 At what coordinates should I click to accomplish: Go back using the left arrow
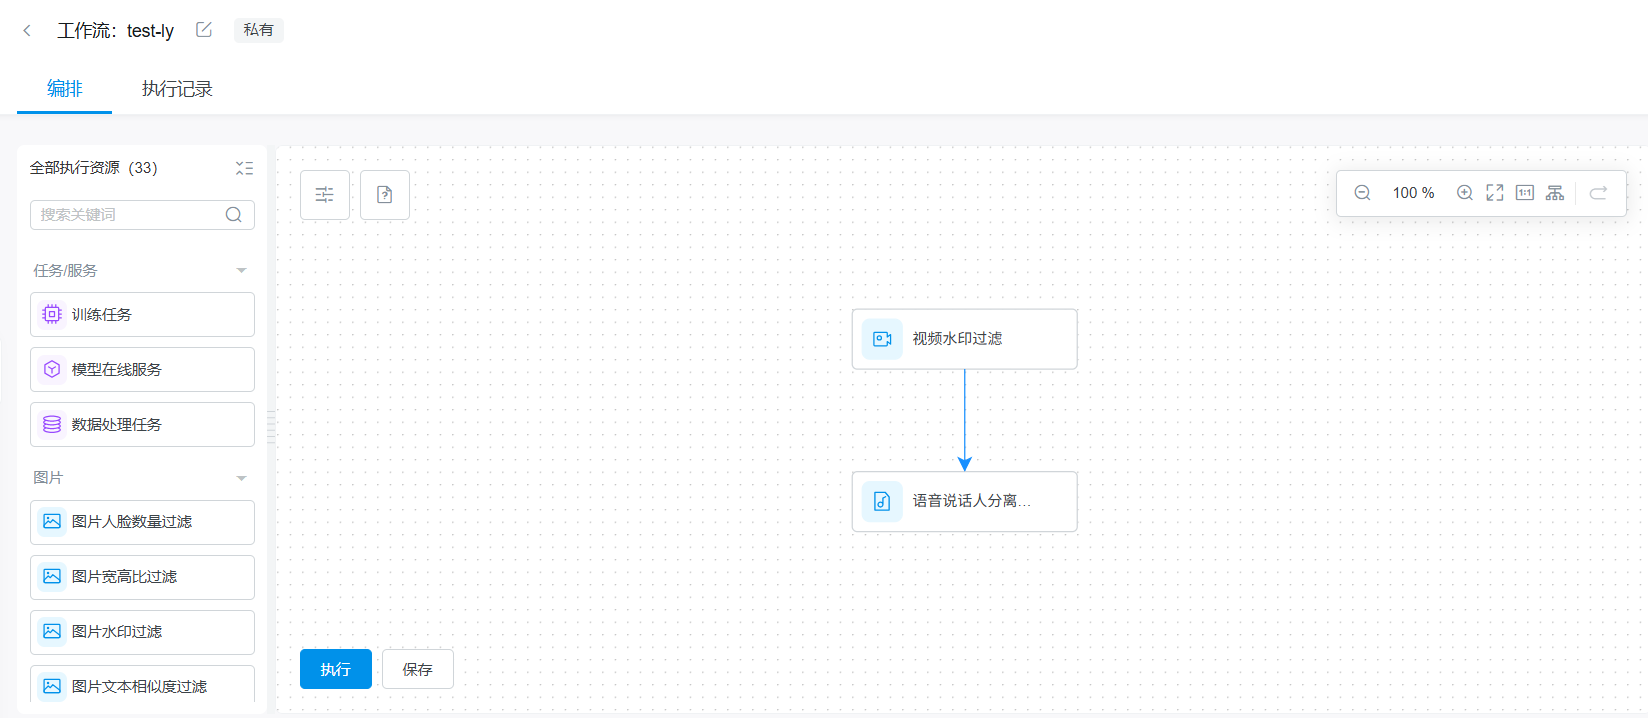[x=27, y=31]
